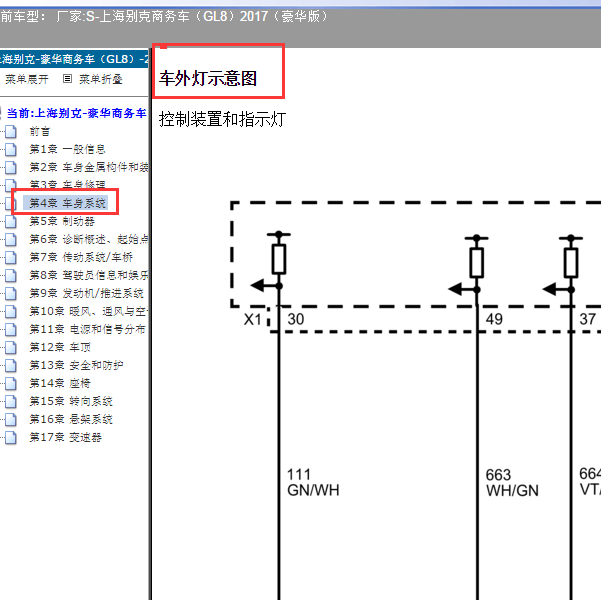Open chapter 第2章 车身金属构件

89,167
